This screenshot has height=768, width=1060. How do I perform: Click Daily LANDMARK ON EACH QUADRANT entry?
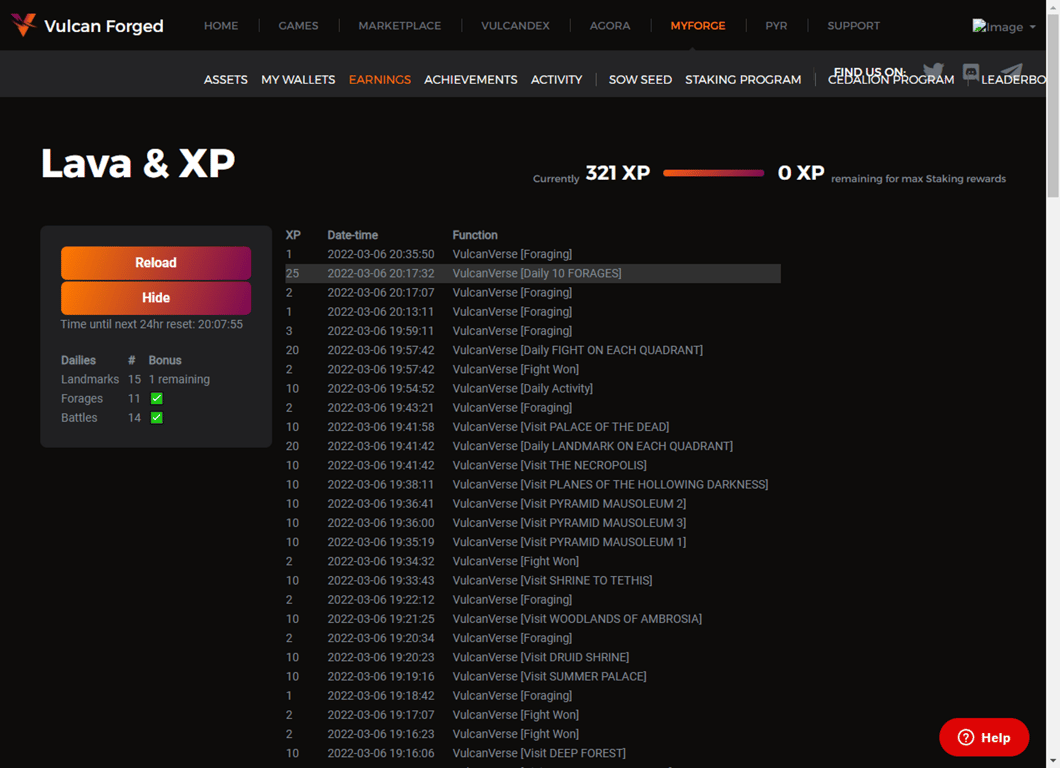(x=593, y=446)
